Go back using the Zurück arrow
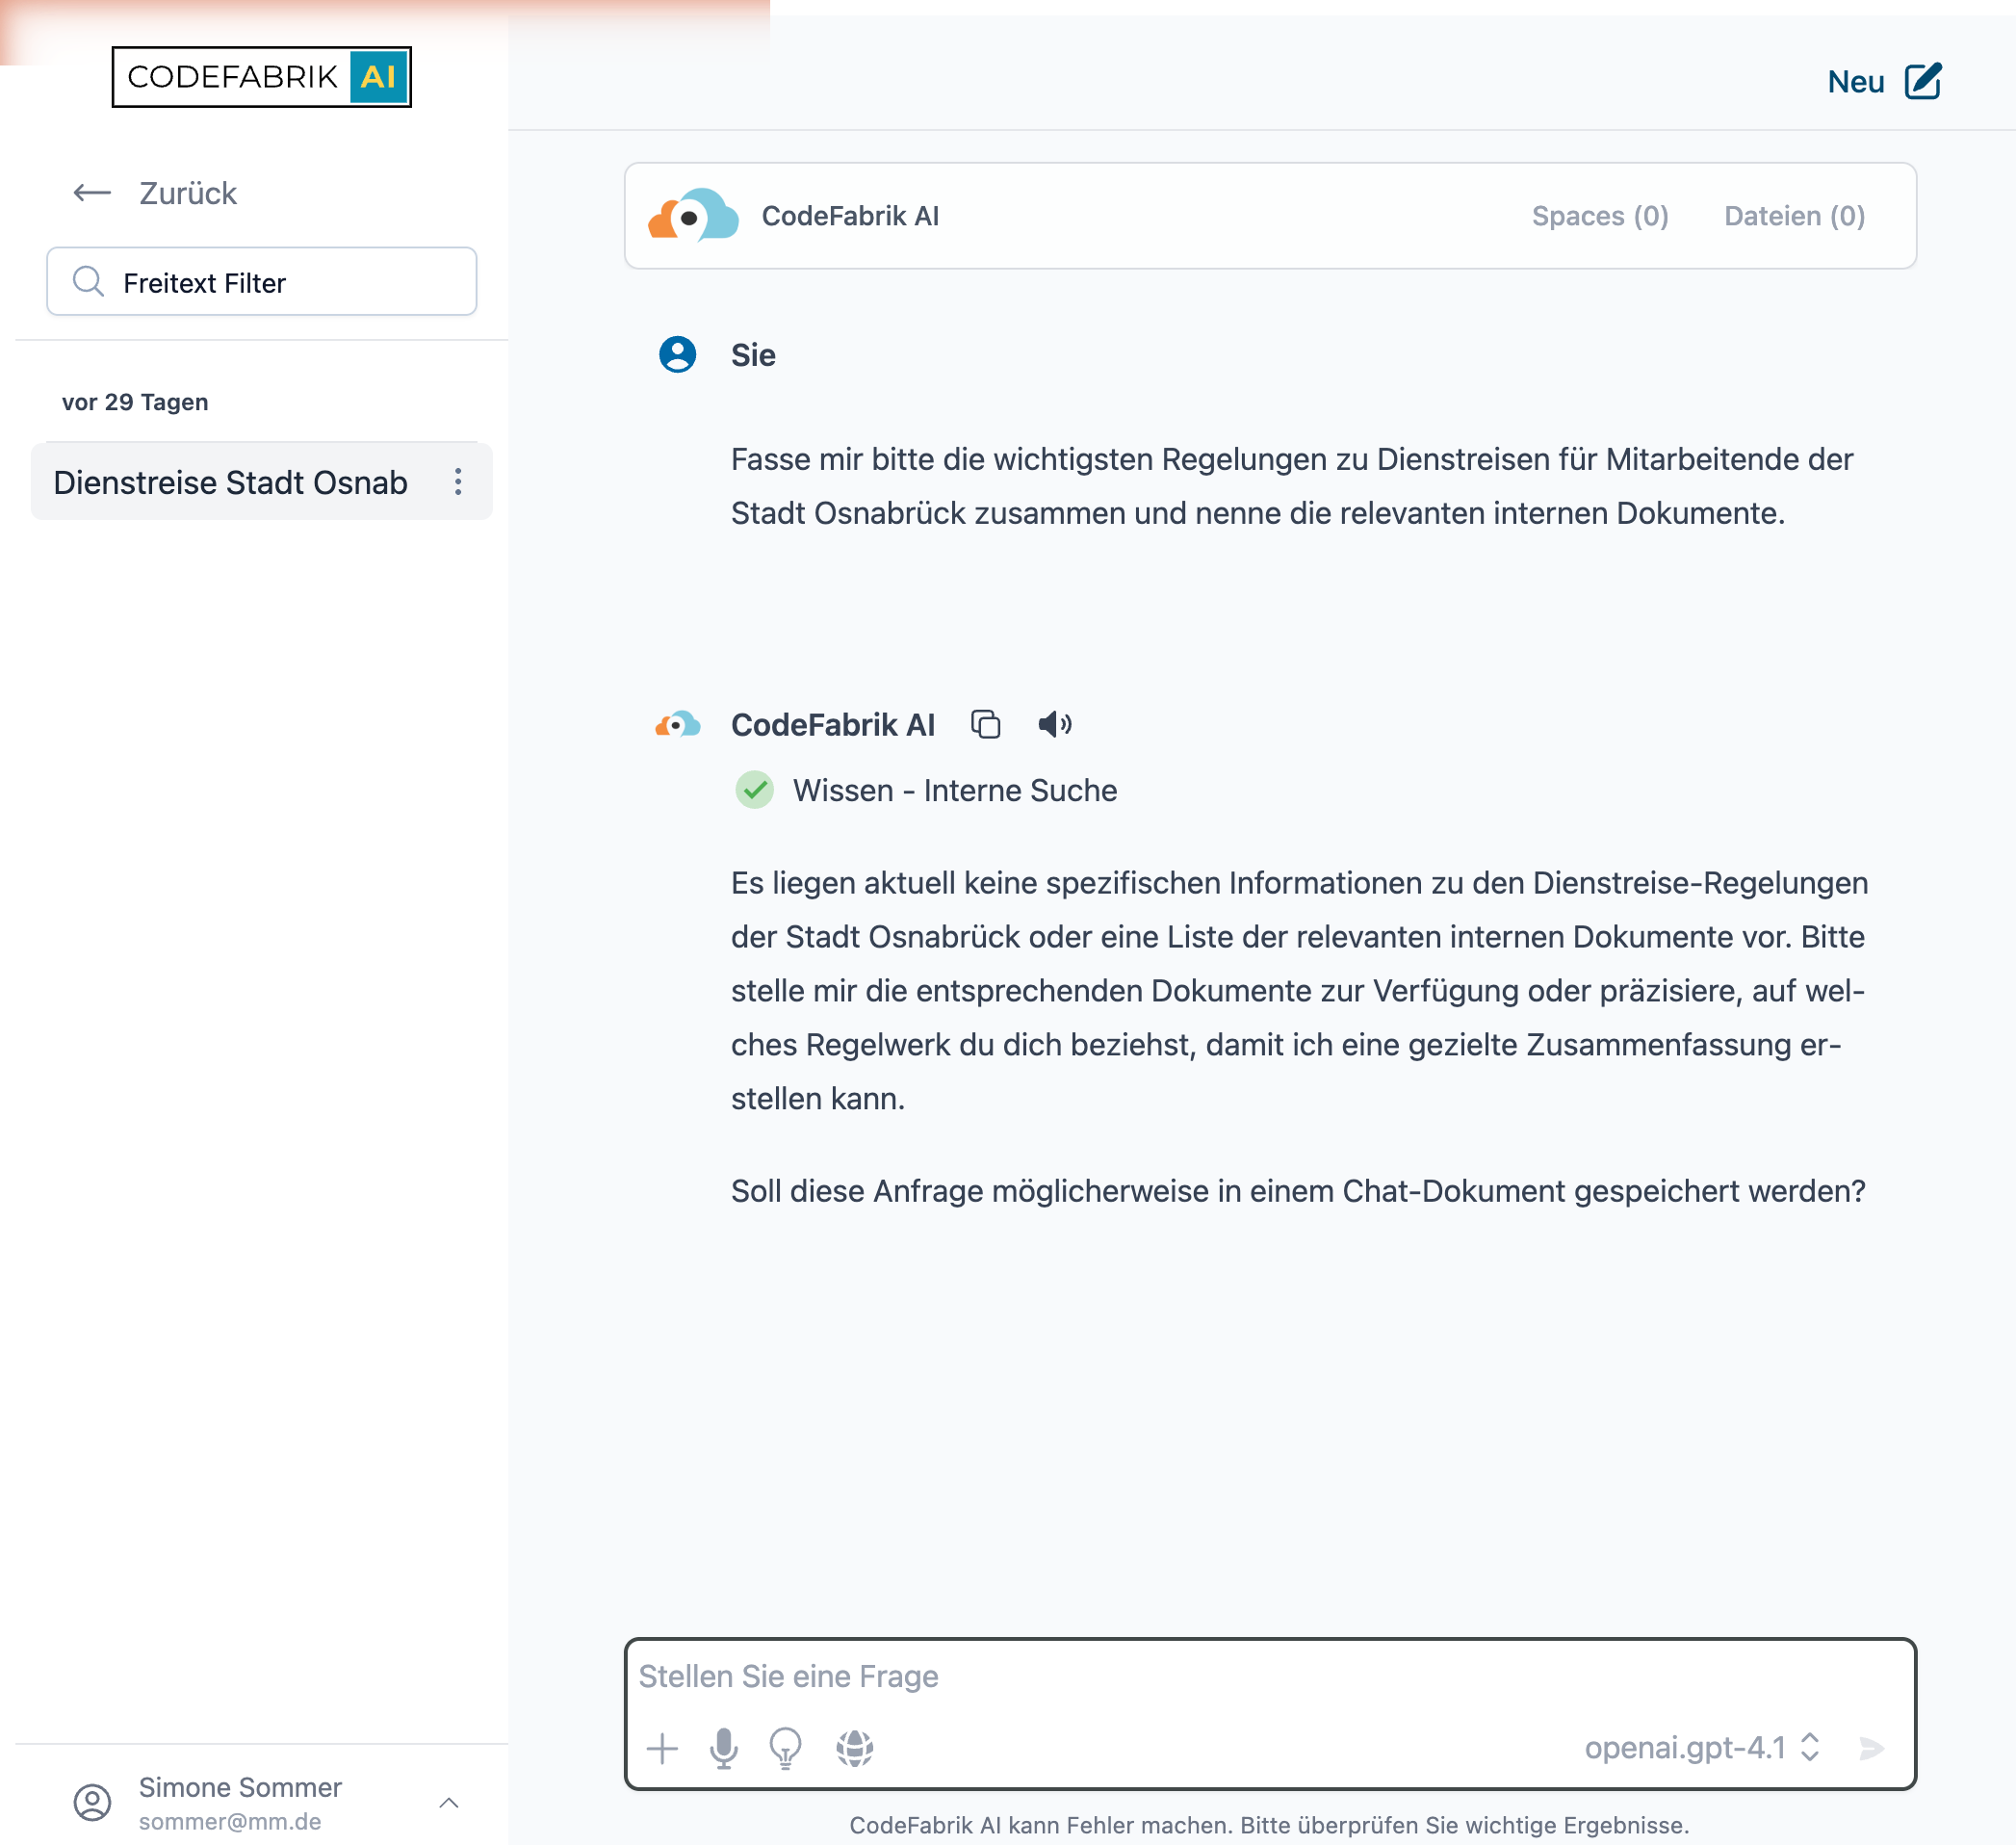2016x1845 pixels. point(92,193)
